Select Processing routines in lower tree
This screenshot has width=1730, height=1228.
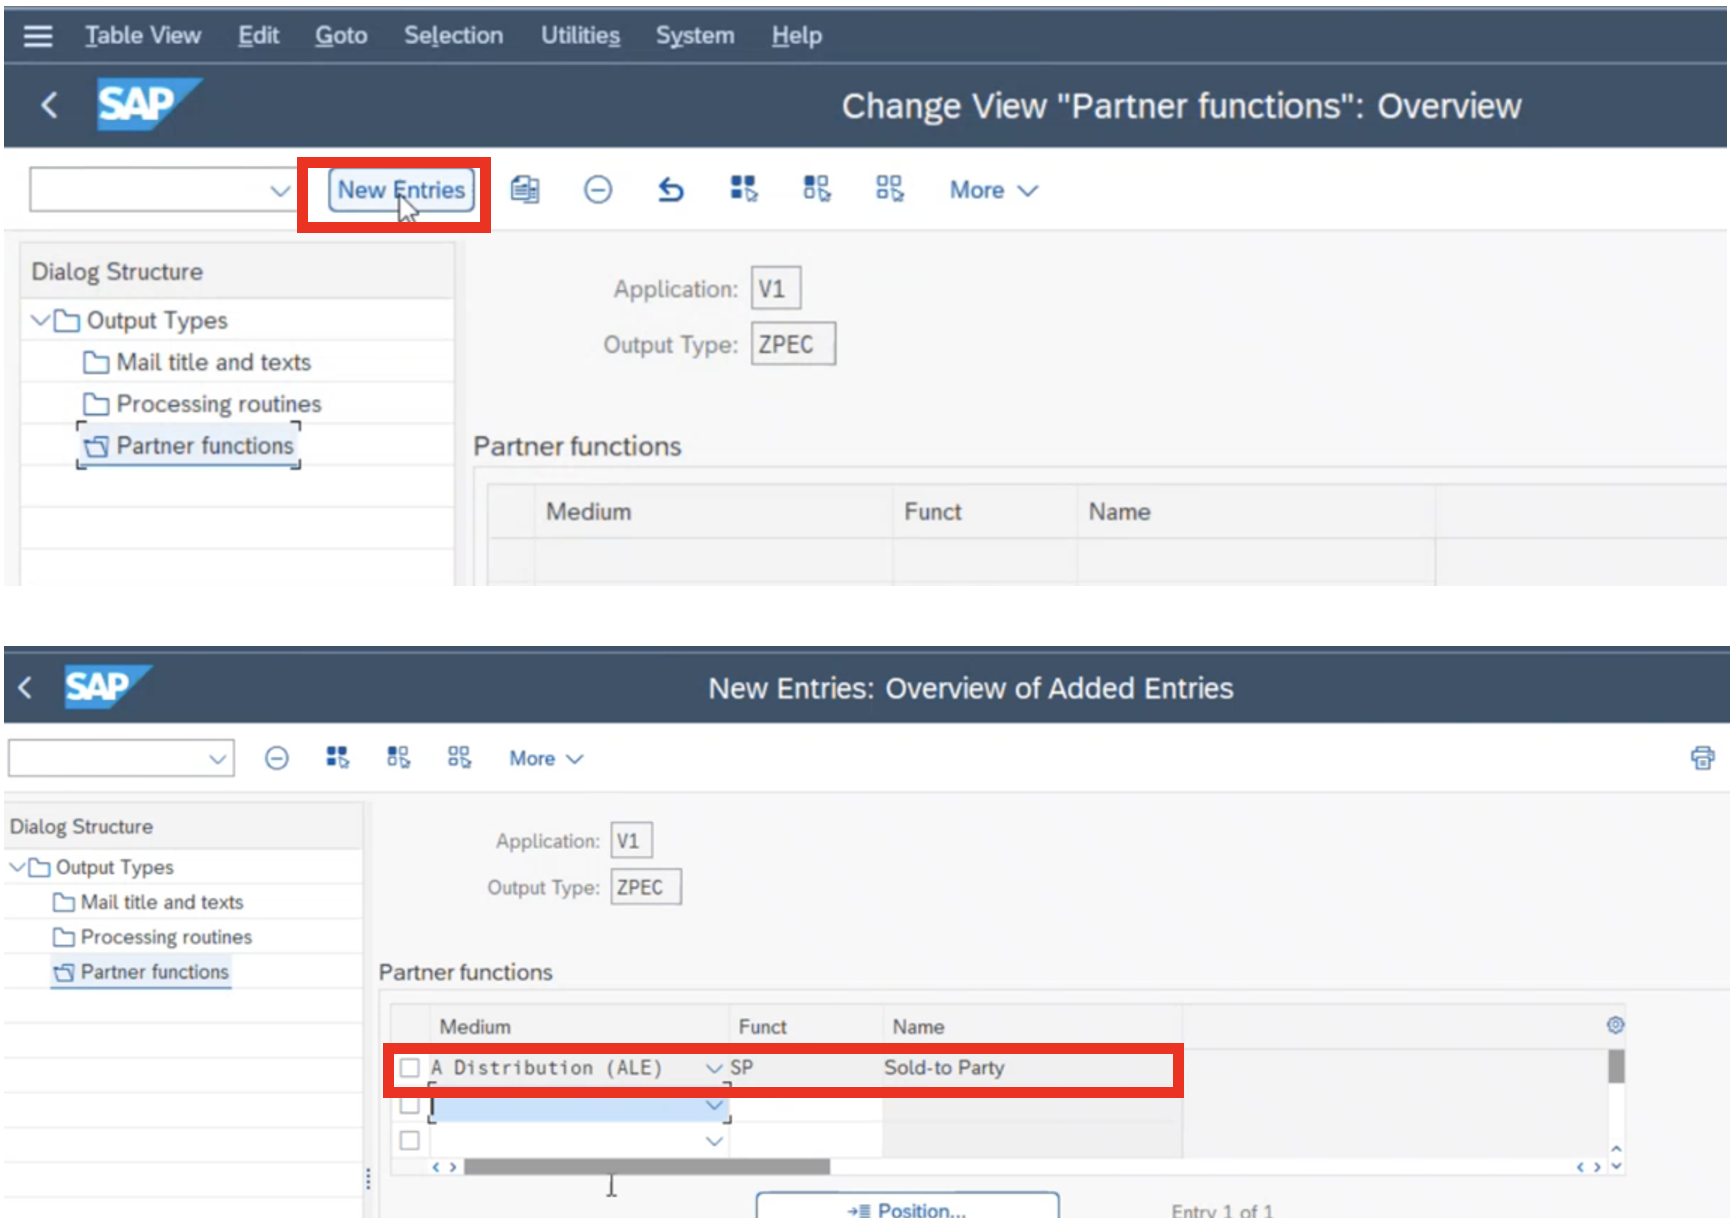coord(166,937)
